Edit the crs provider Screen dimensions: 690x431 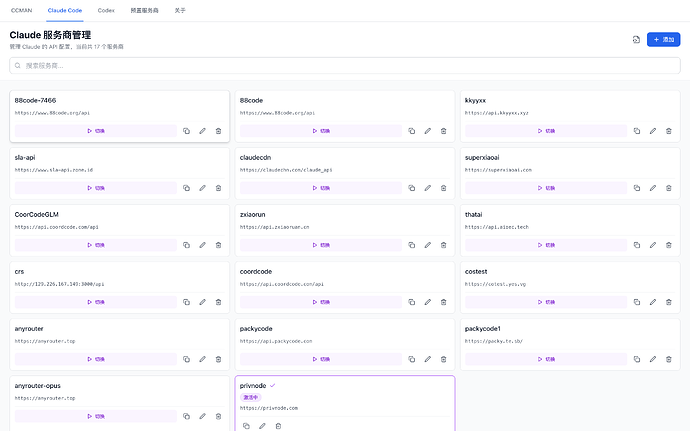tap(202, 302)
